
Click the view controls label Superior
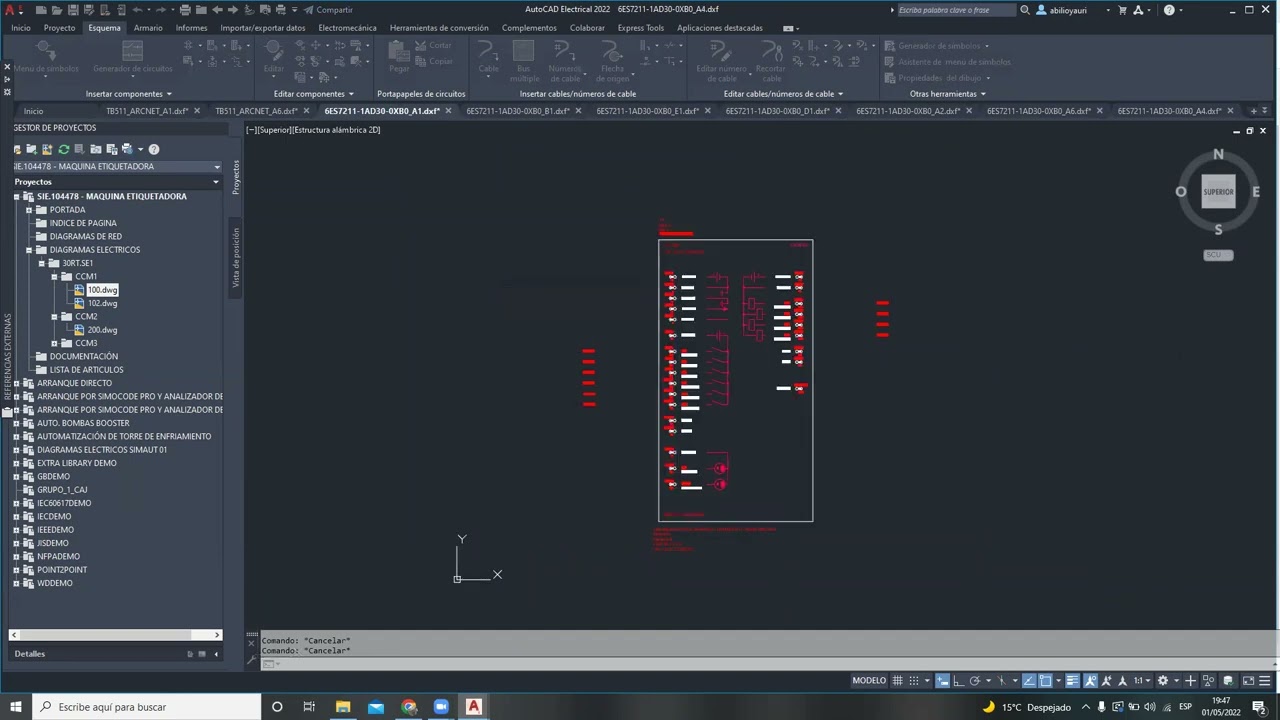point(273,130)
